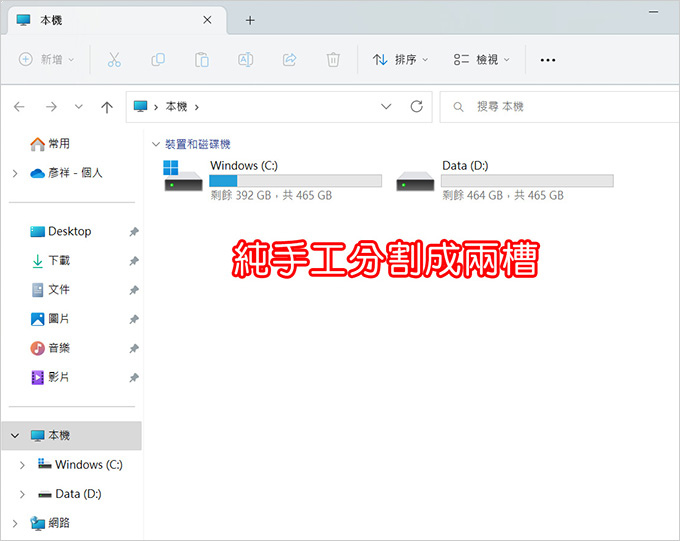Click the Data (D:) usage bar
Viewport: 680px width, 541px height.
tap(527, 180)
